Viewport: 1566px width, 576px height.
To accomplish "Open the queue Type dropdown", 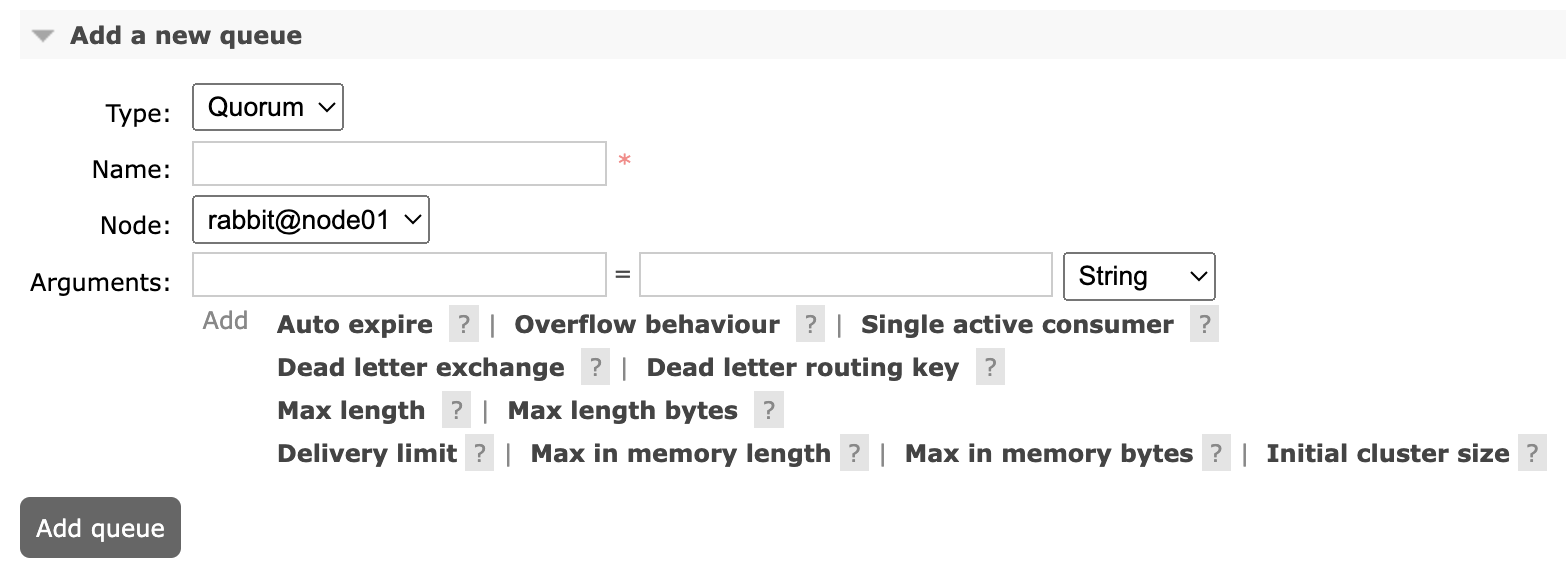I will pyautogui.click(x=268, y=108).
